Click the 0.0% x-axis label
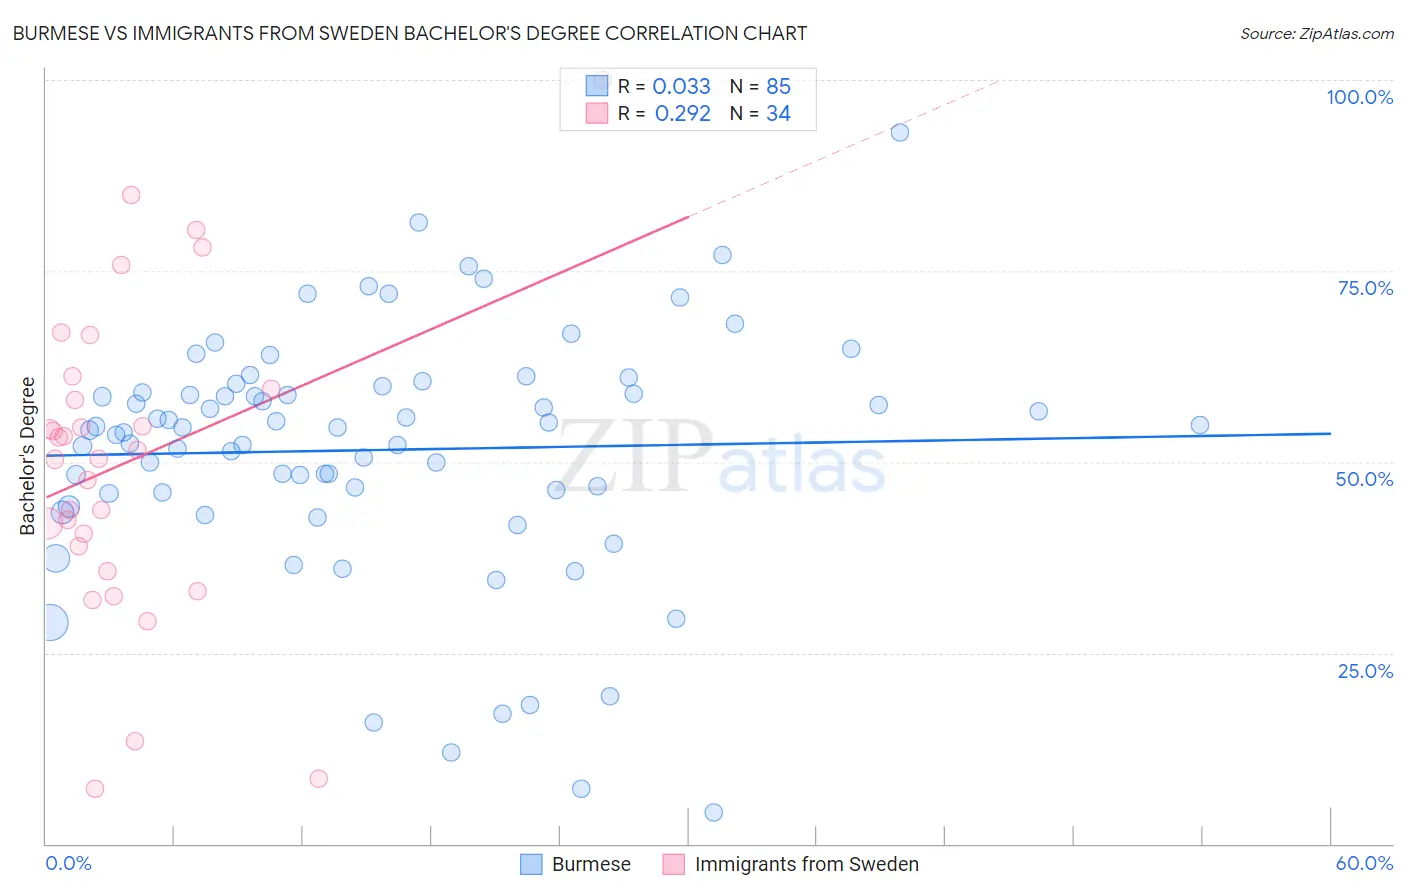Screen dimensions: 1406x892 [x=68, y=863]
